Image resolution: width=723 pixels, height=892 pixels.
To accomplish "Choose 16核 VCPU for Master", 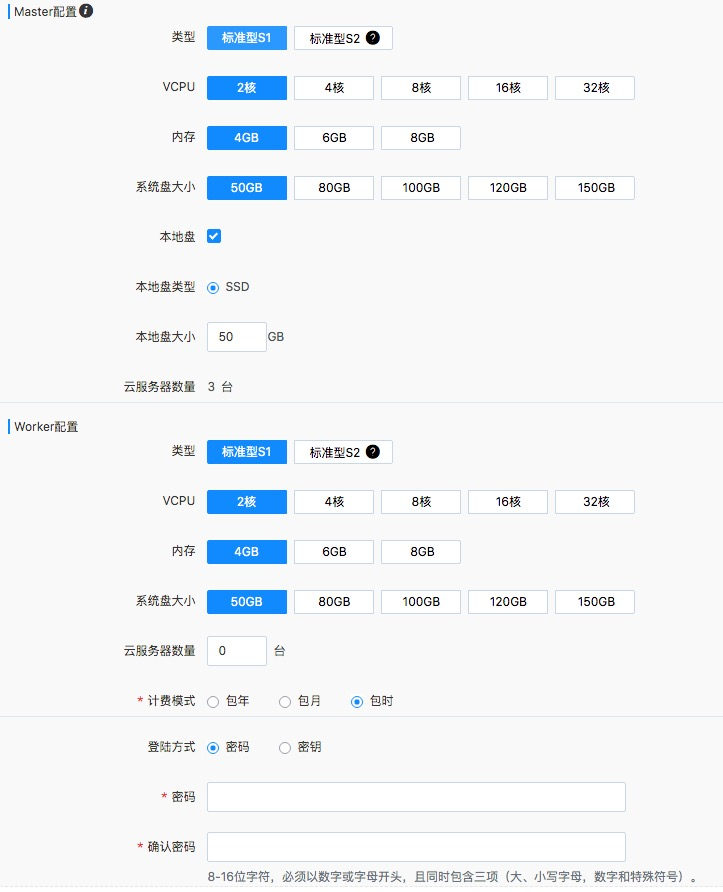I will (508, 88).
